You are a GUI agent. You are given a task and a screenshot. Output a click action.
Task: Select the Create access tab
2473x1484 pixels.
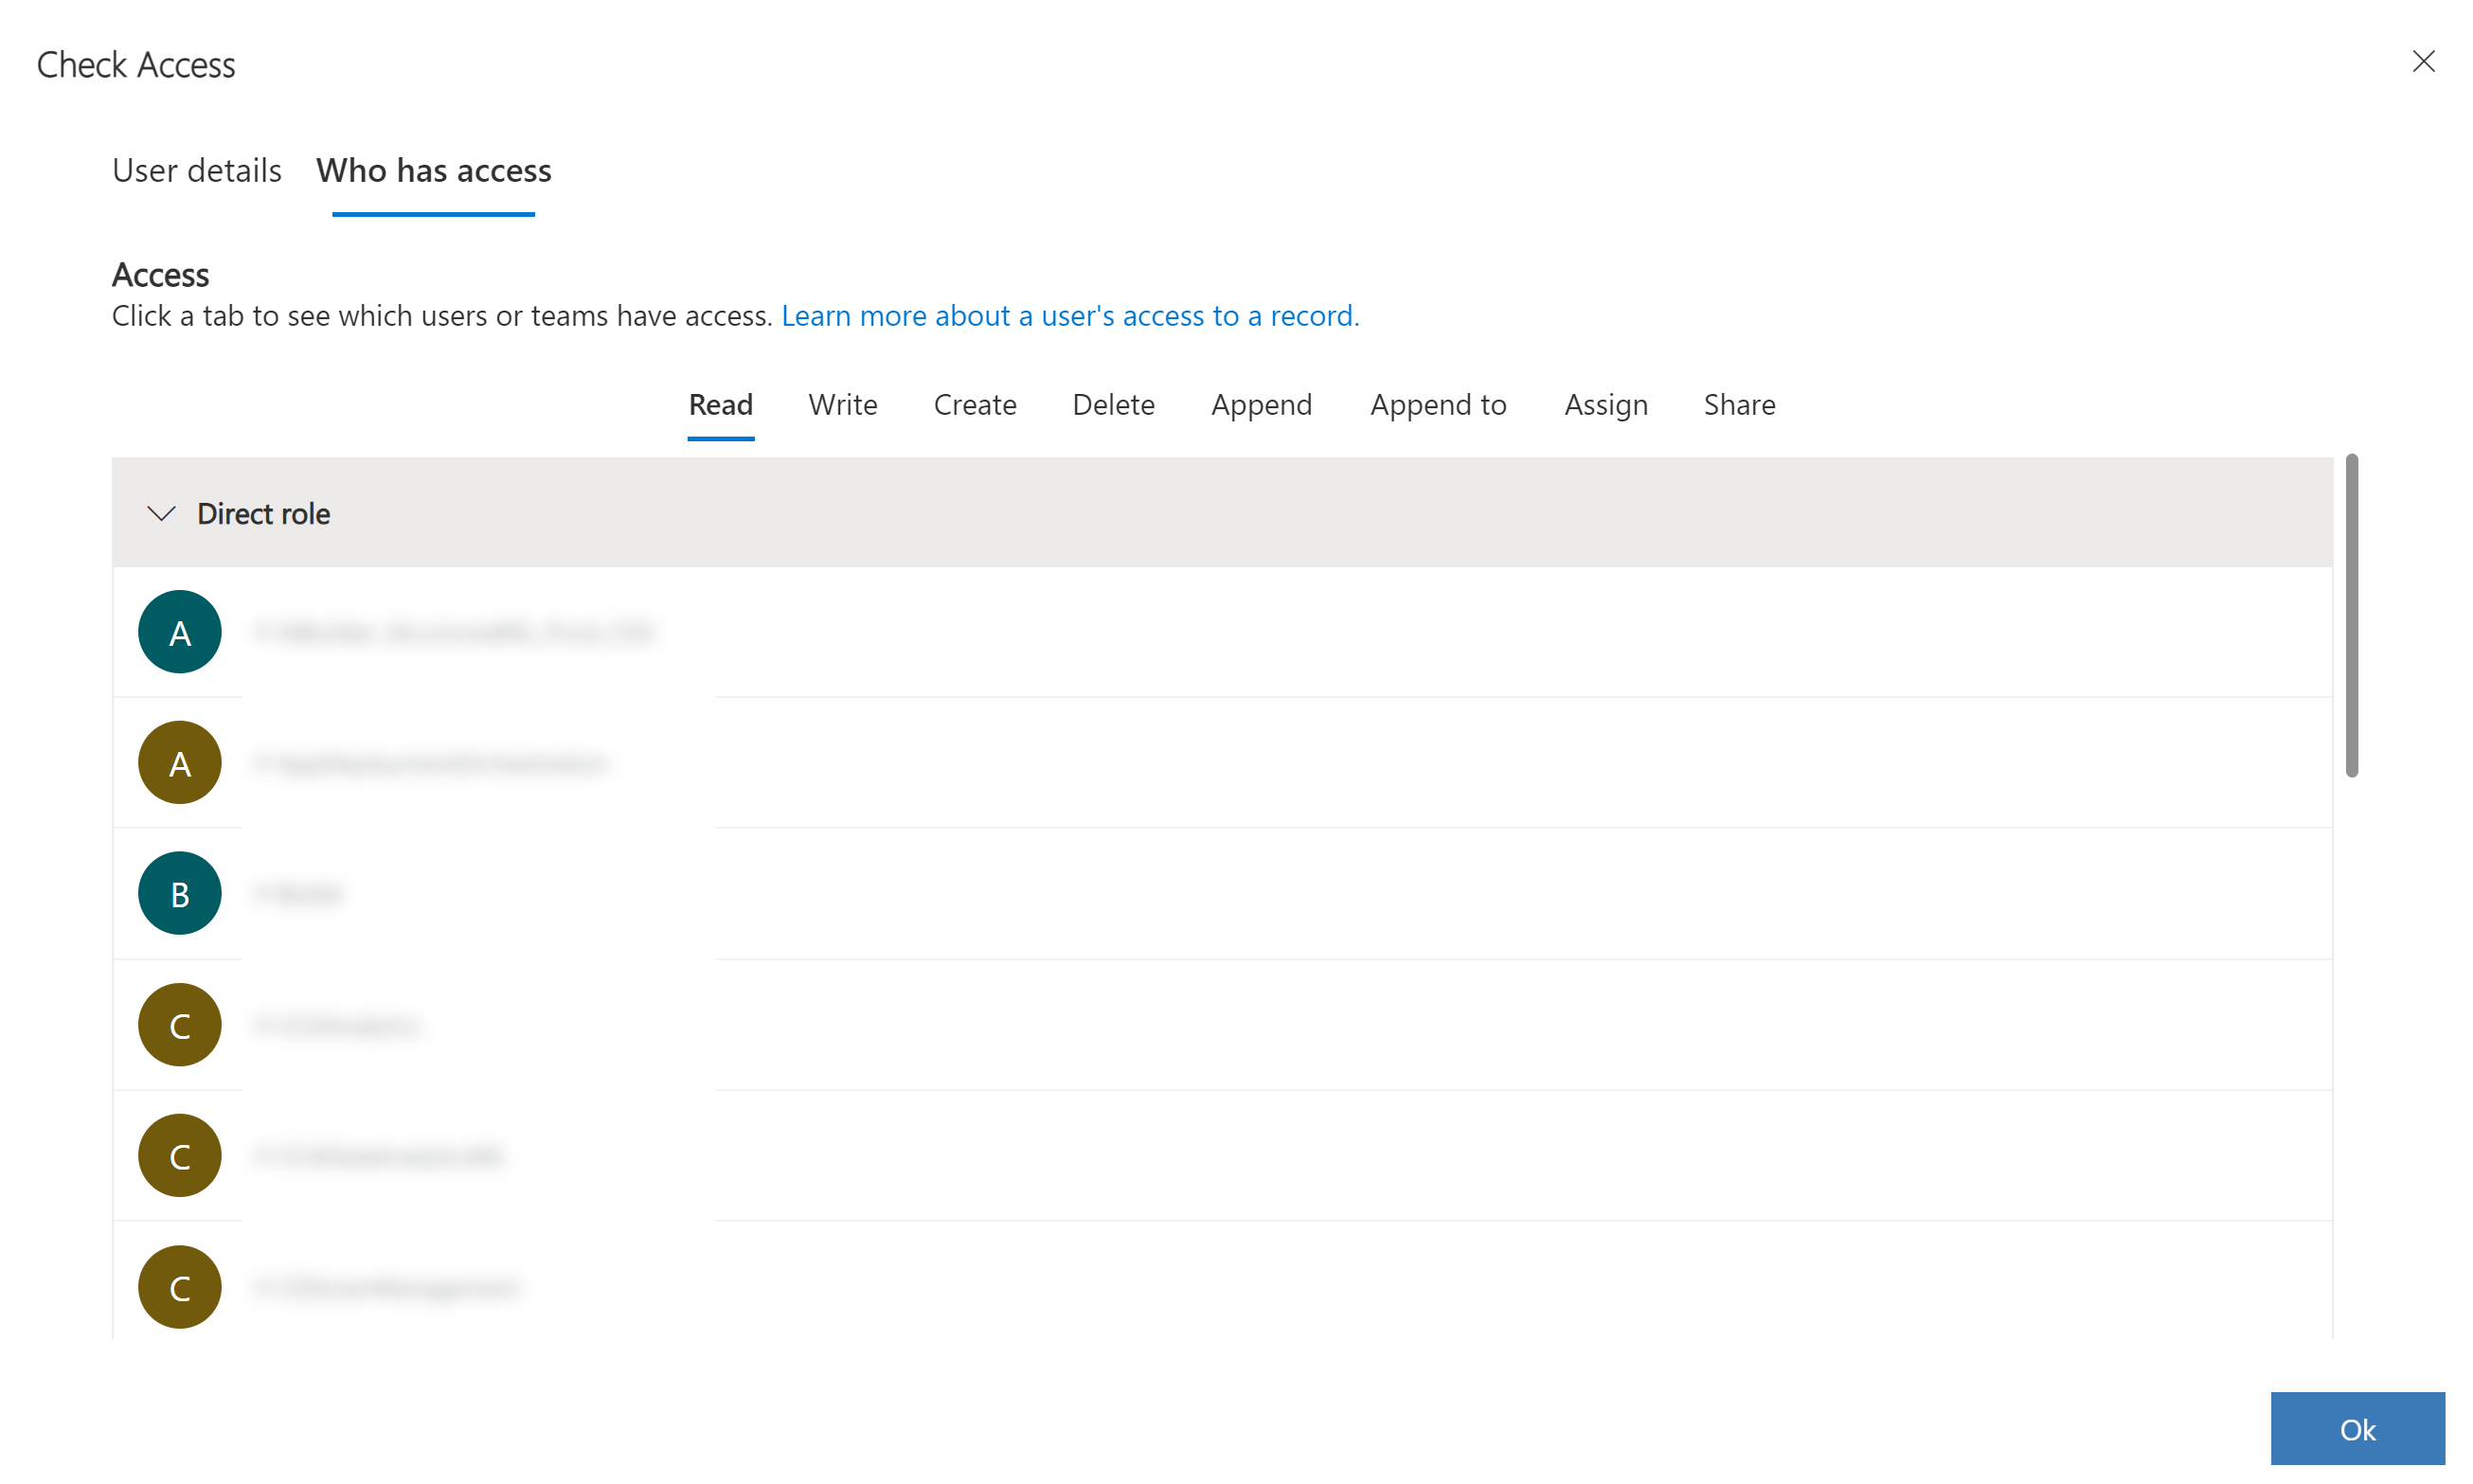point(975,404)
